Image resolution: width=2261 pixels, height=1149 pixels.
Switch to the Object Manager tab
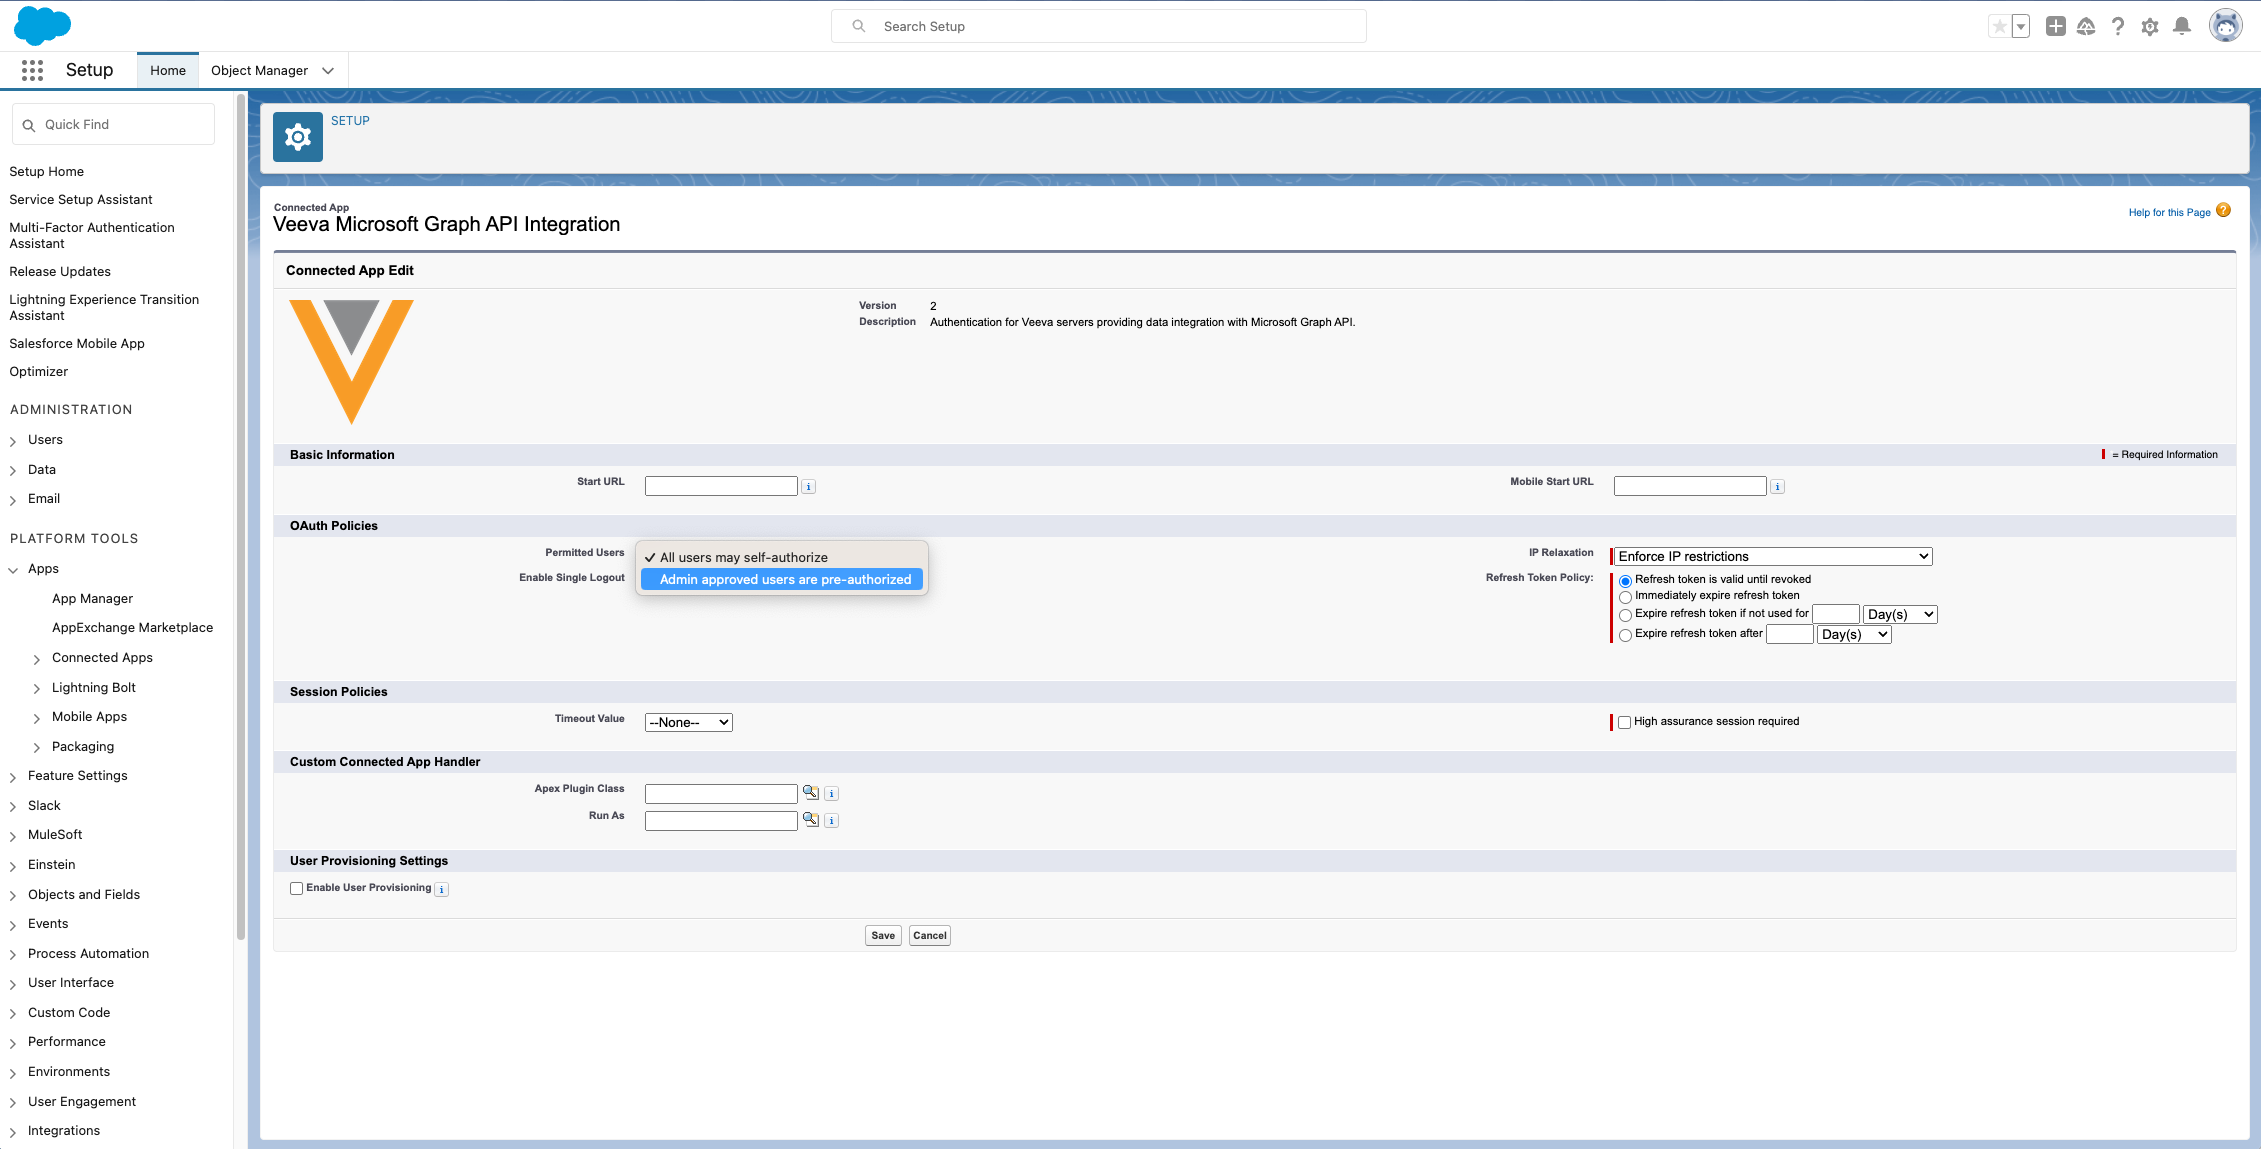(x=259, y=70)
